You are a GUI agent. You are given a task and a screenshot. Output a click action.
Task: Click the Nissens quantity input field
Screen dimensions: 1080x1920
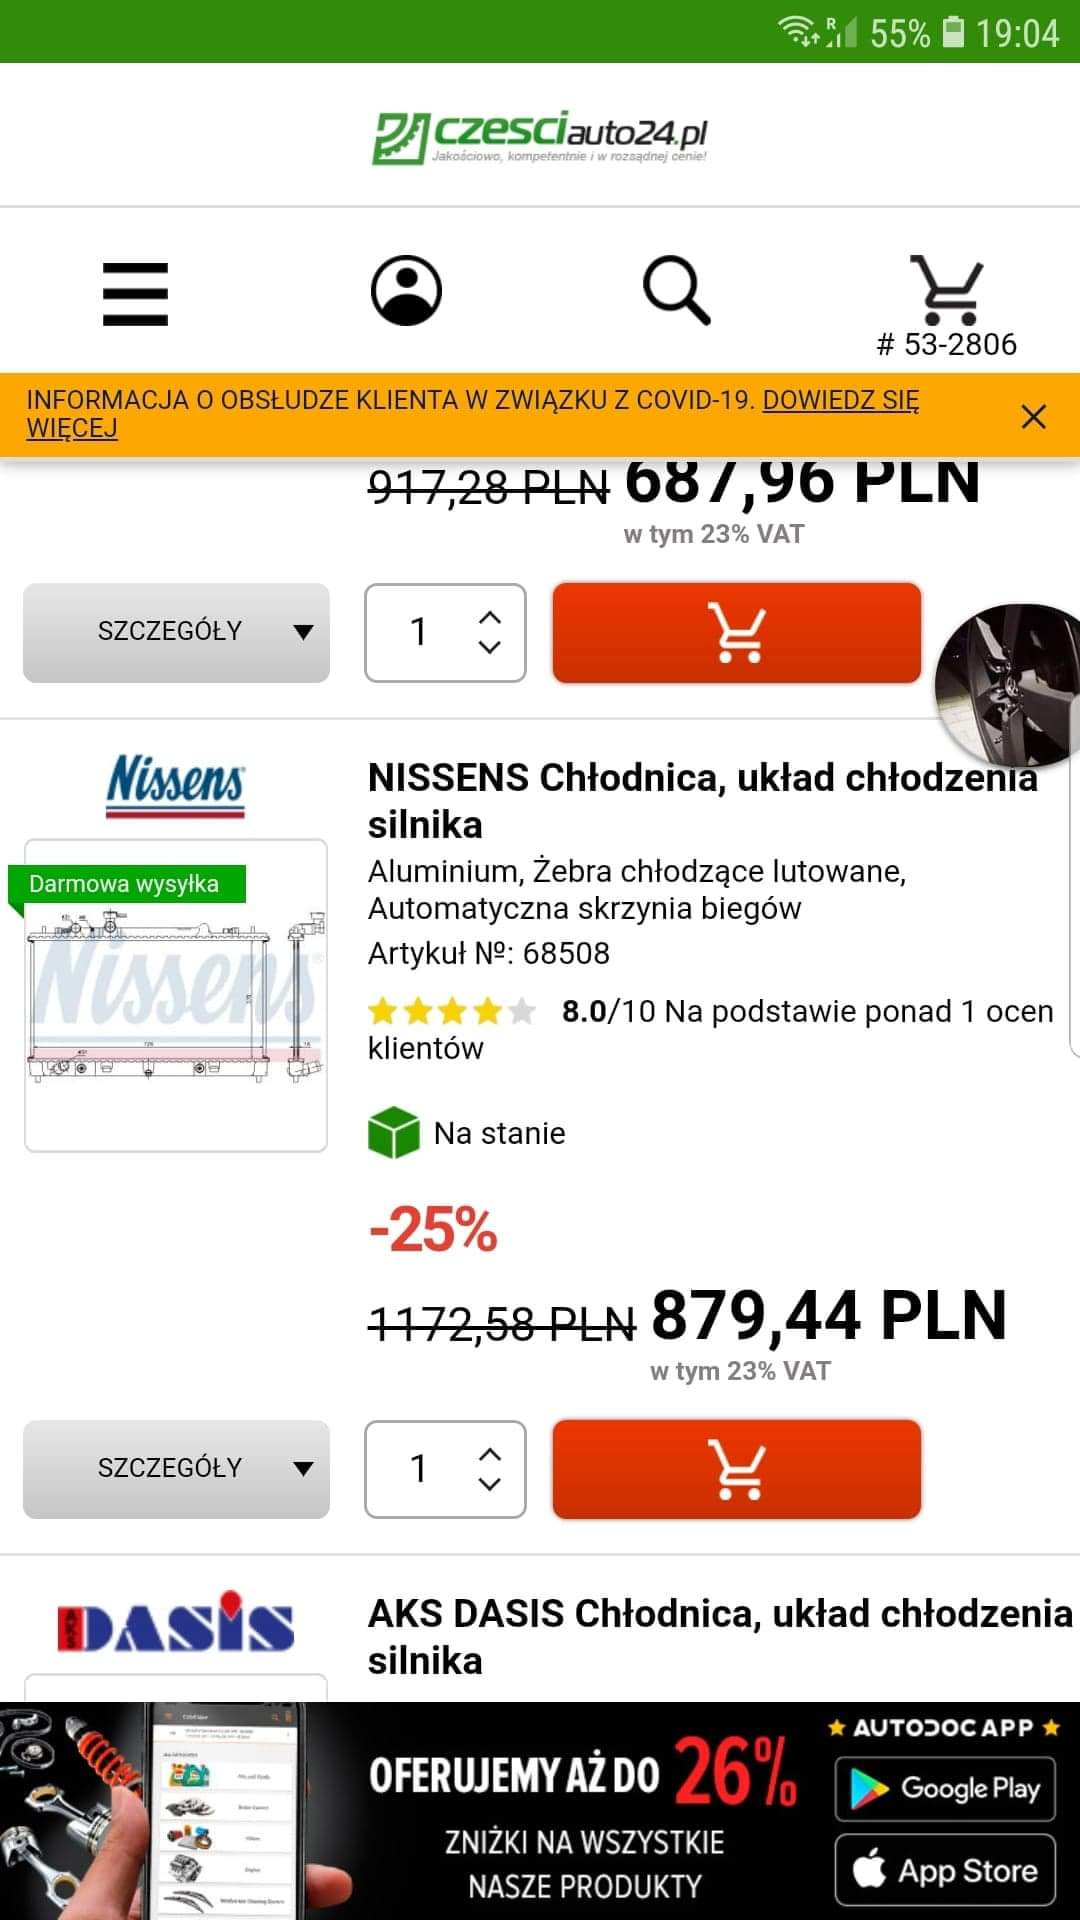click(x=420, y=1469)
